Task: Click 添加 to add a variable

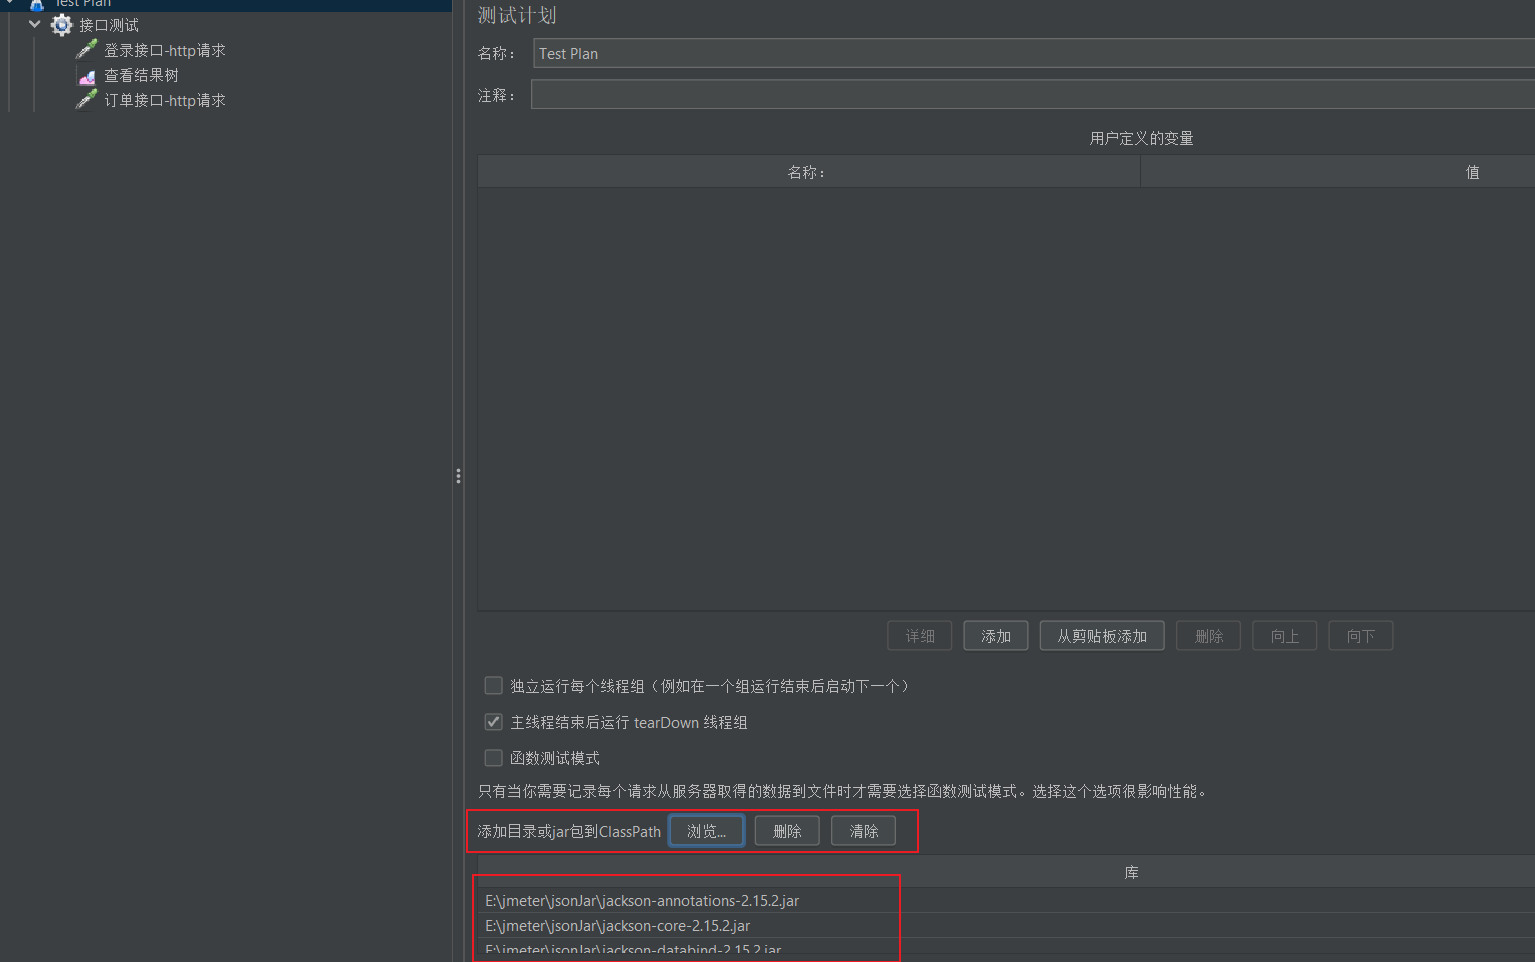Action: (996, 636)
